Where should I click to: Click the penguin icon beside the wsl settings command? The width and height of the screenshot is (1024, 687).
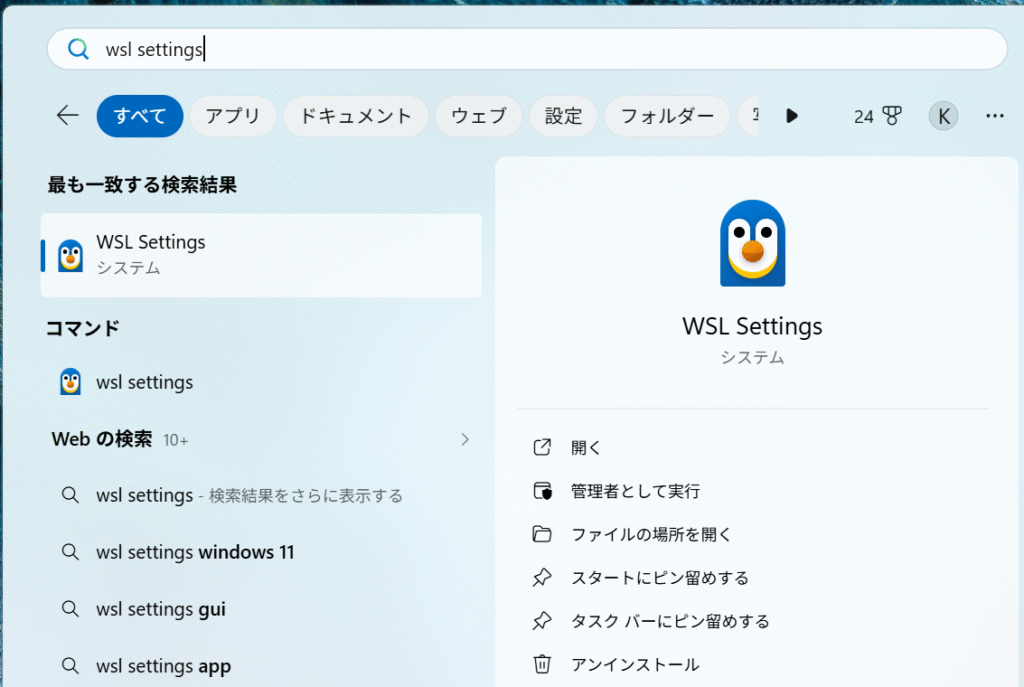[x=69, y=381]
